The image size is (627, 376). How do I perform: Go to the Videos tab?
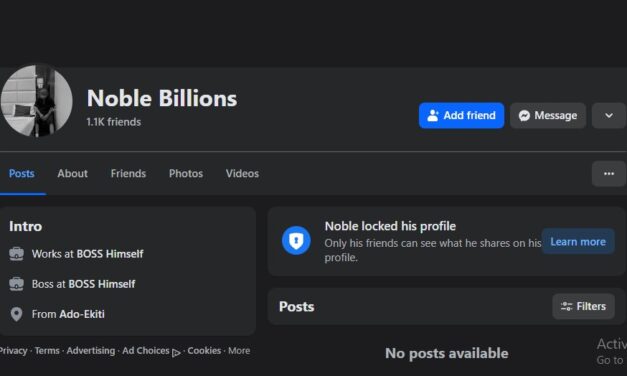242,174
